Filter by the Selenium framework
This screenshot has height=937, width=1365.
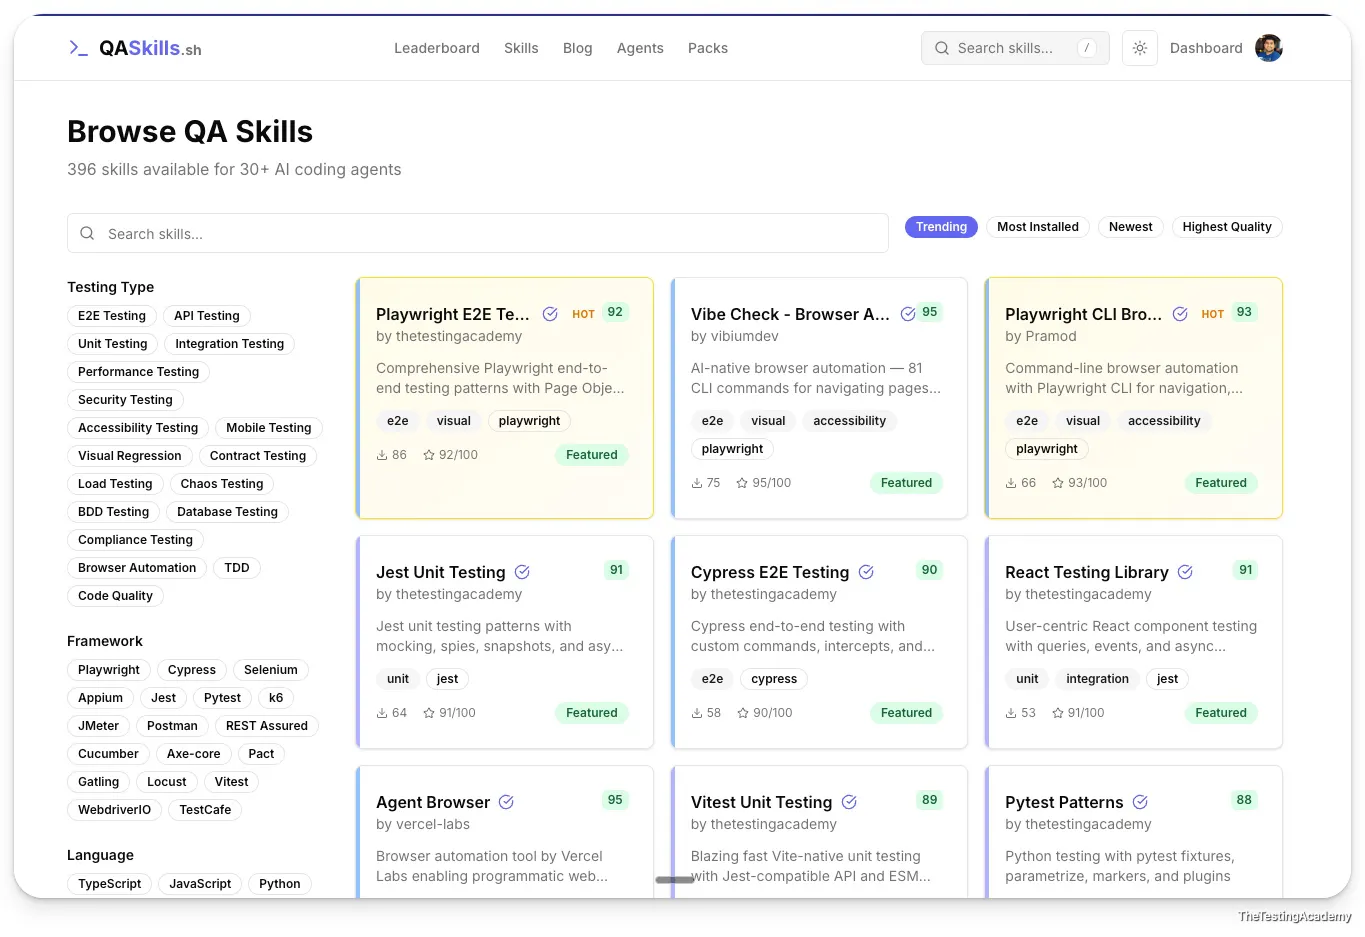[x=271, y=670]
